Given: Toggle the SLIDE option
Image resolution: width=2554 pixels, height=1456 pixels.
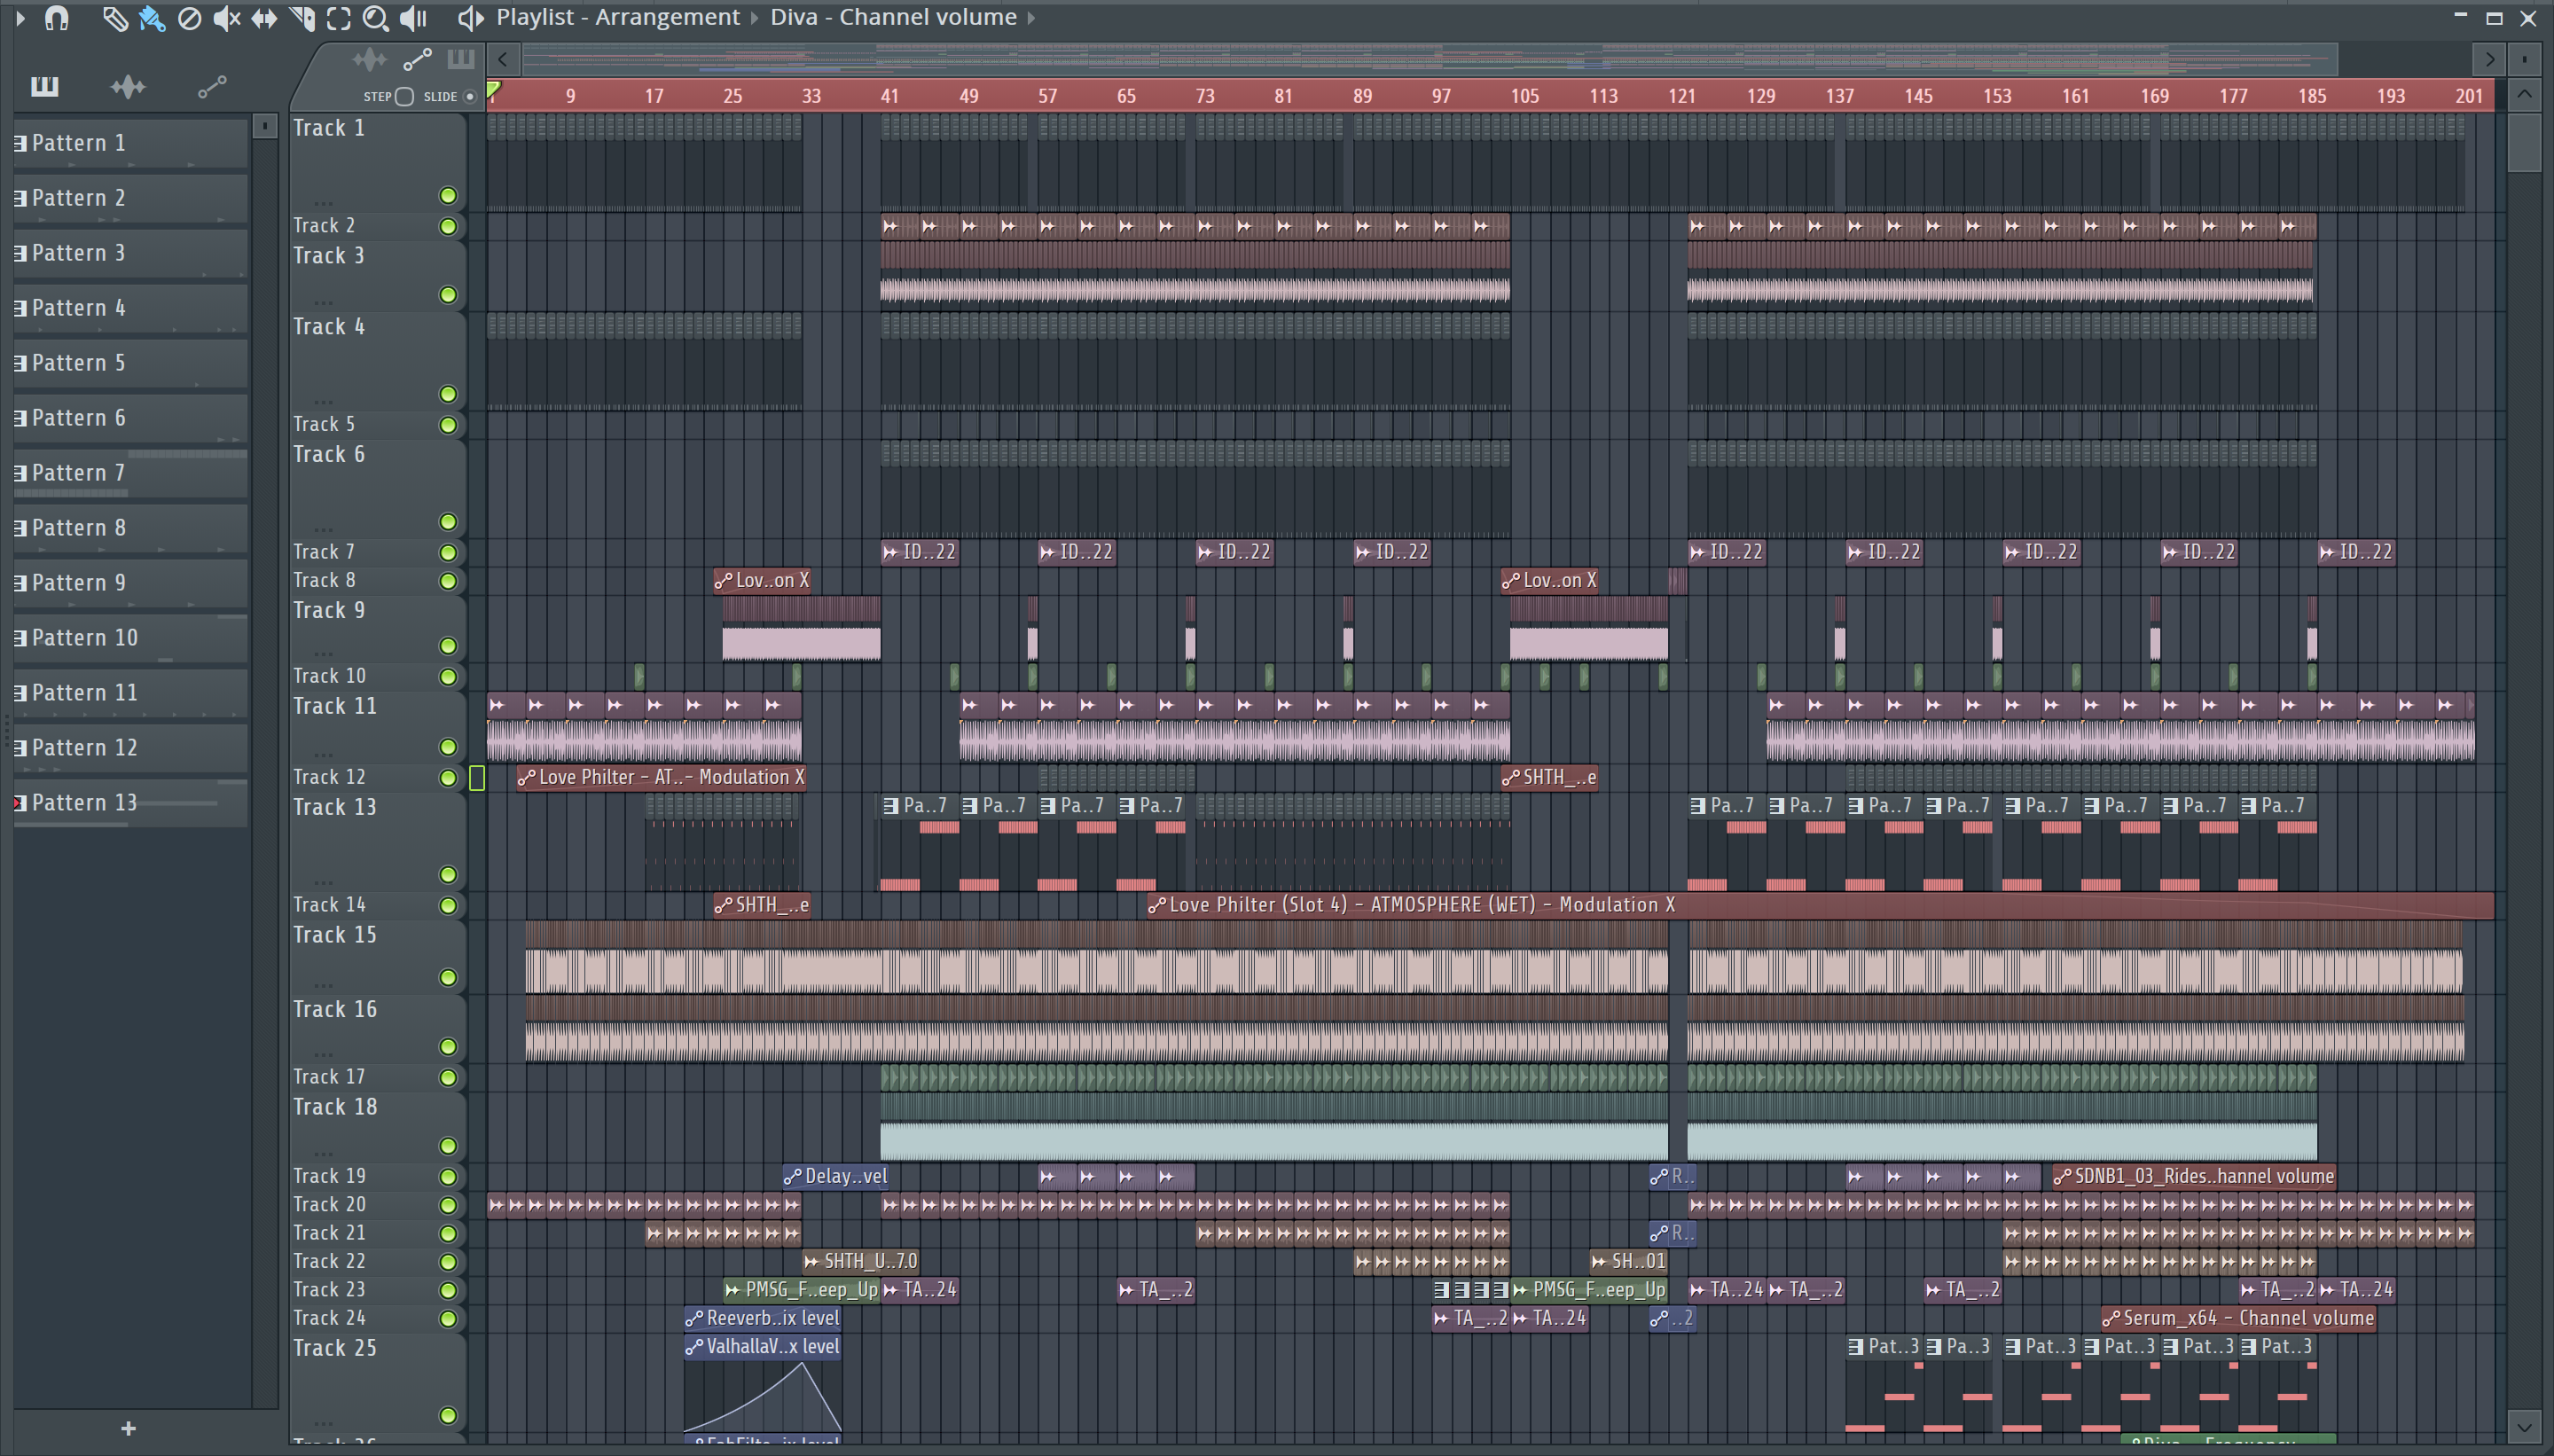Looking at the screenshot, I should (469, 96).
